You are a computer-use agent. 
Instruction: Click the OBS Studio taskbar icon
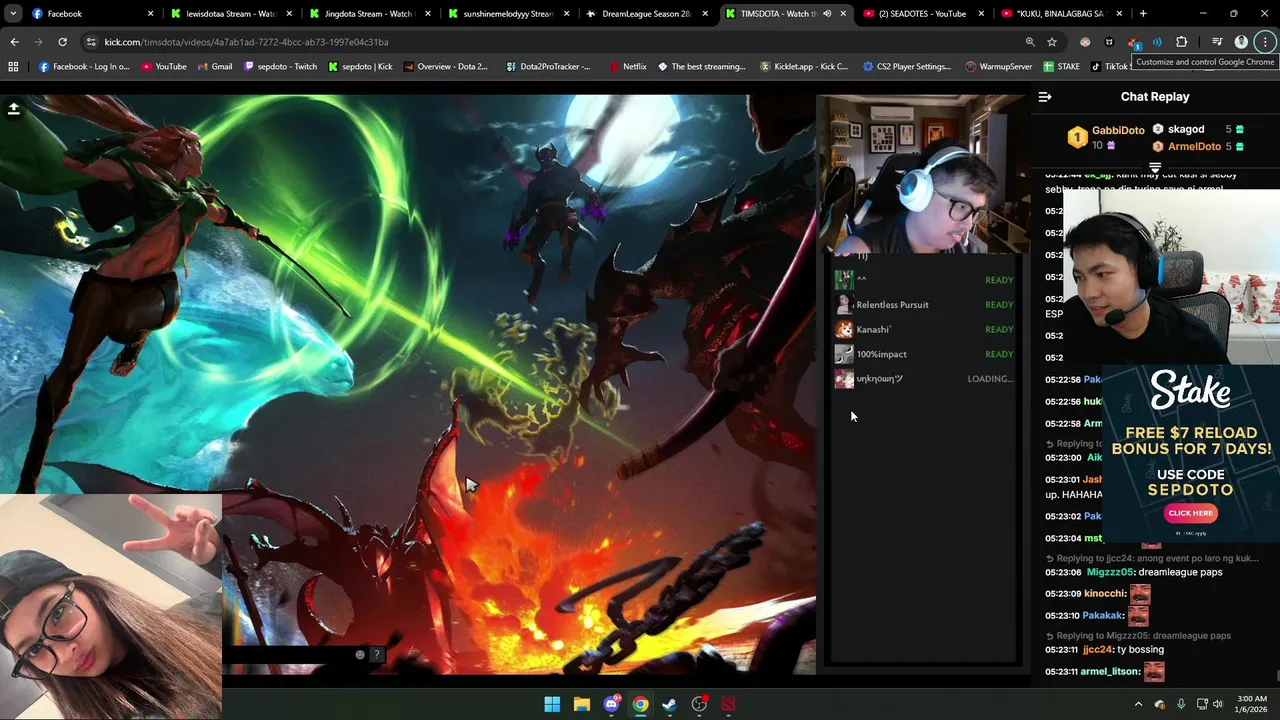pyautogui.click(x=699, y=704)
